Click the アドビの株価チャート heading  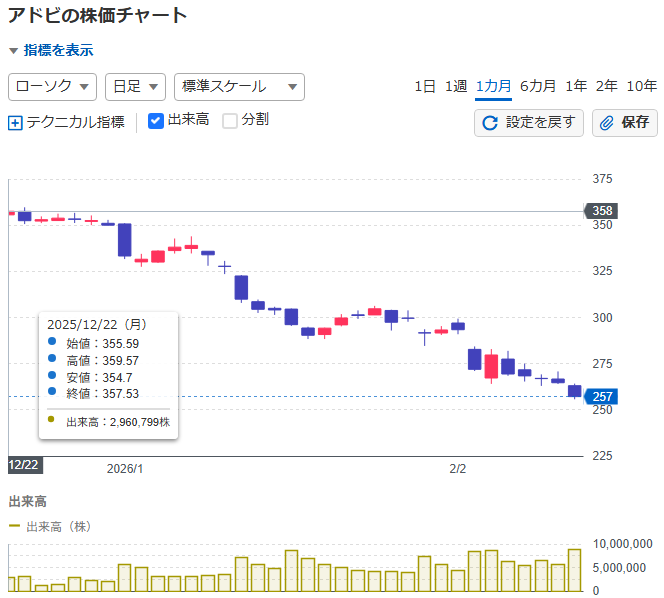point(98,16)
